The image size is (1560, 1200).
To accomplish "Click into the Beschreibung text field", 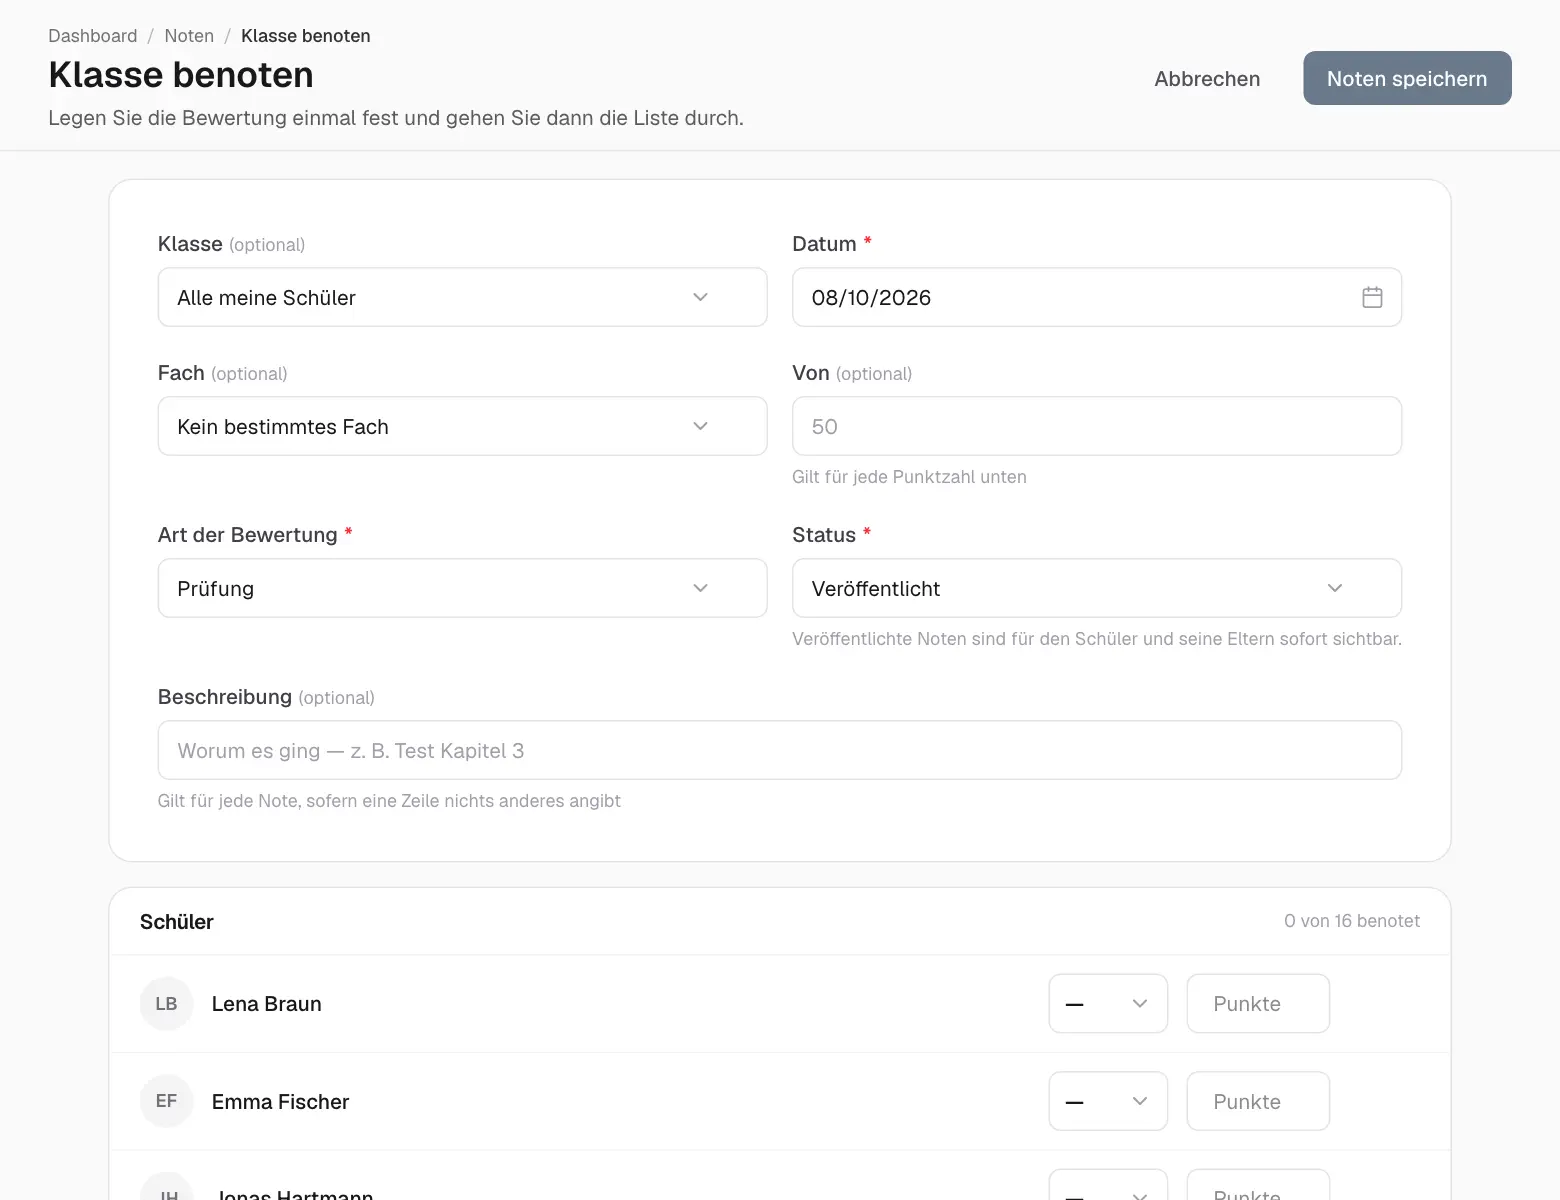I will click(780, 750).
